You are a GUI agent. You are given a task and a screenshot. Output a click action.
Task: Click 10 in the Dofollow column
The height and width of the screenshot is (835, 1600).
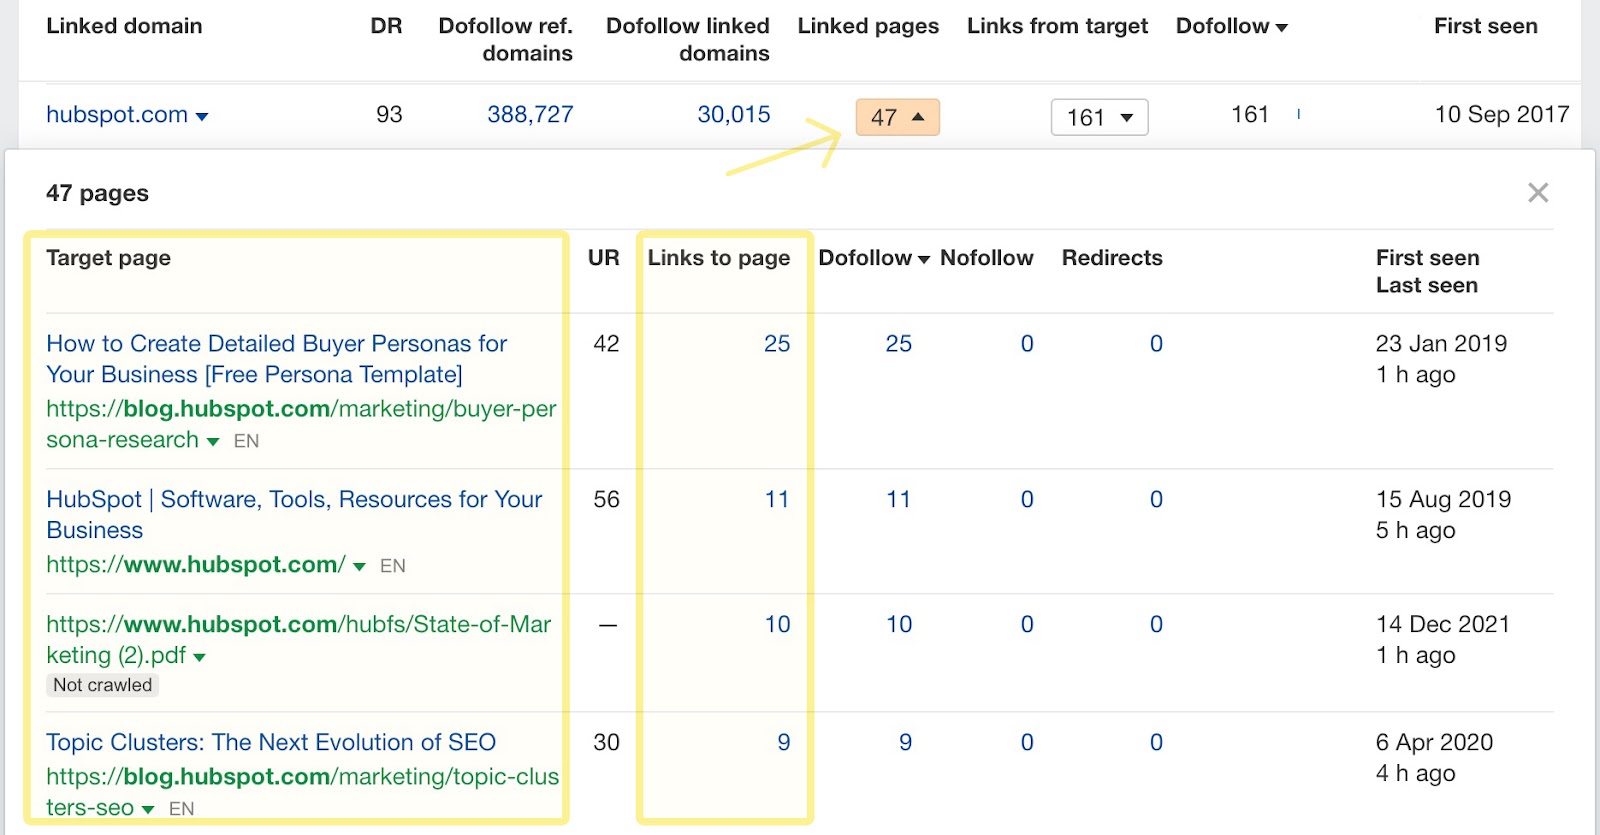tap(899, 624)
